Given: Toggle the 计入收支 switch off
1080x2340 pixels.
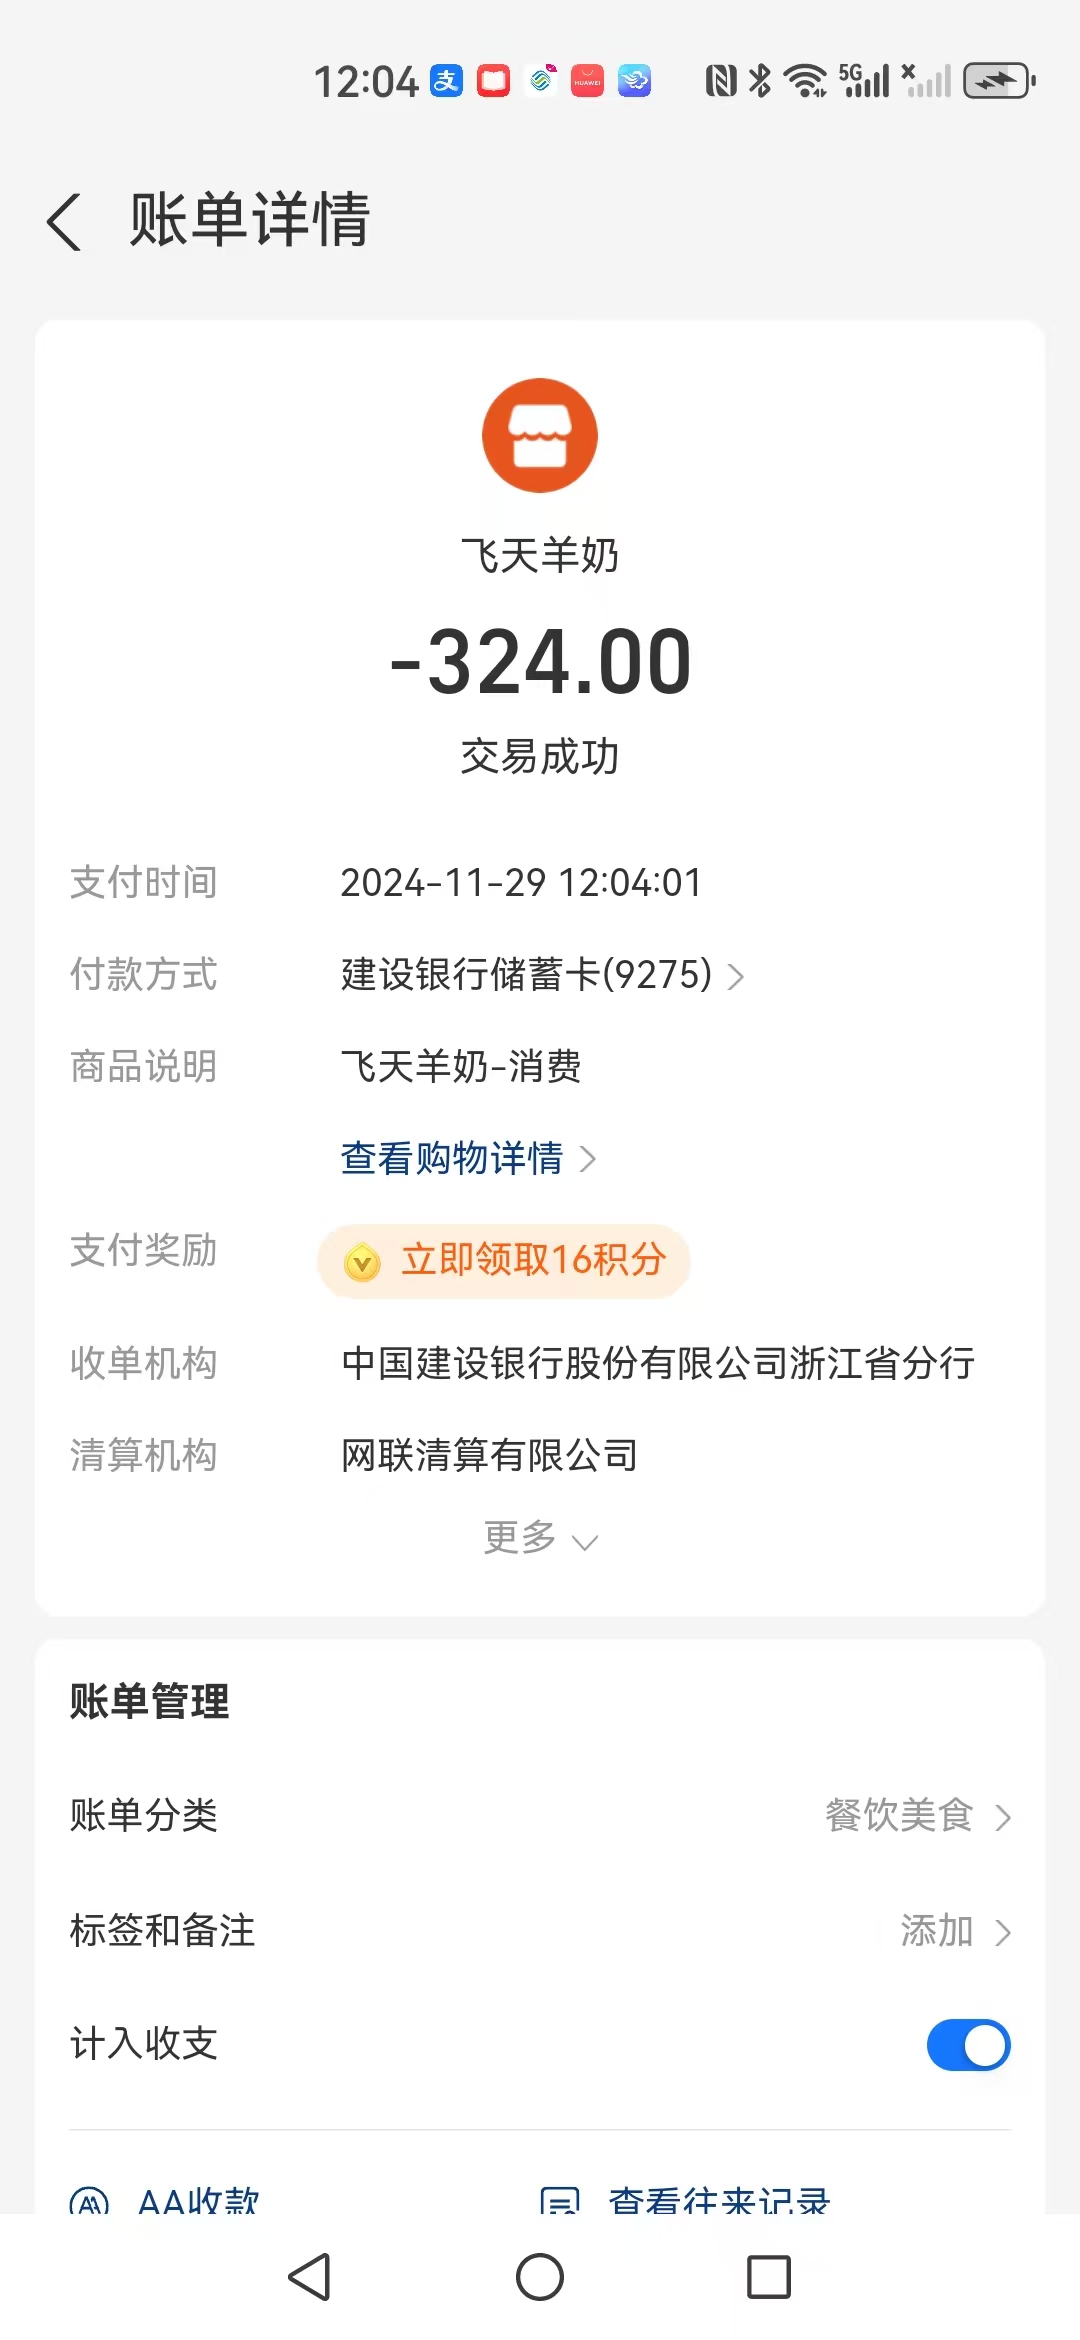Looking at the screenshot, I should pyautogui.click(x=968, y=2045).
